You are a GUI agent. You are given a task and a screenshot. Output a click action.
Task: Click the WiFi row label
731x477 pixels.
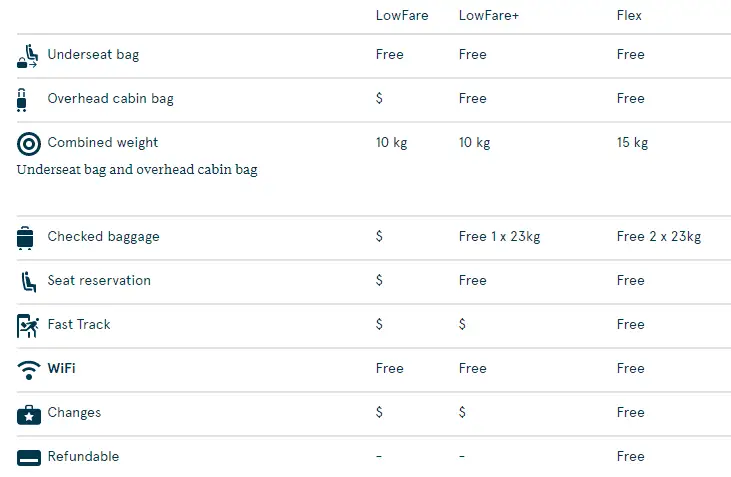61,368
